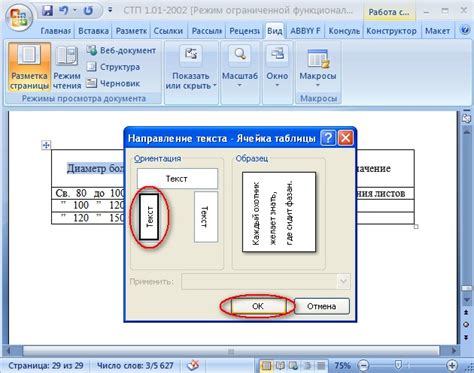The image size is (474, 373).
Task: Click the proofing errors status bar icon
Action: click(x=193, y=366)
